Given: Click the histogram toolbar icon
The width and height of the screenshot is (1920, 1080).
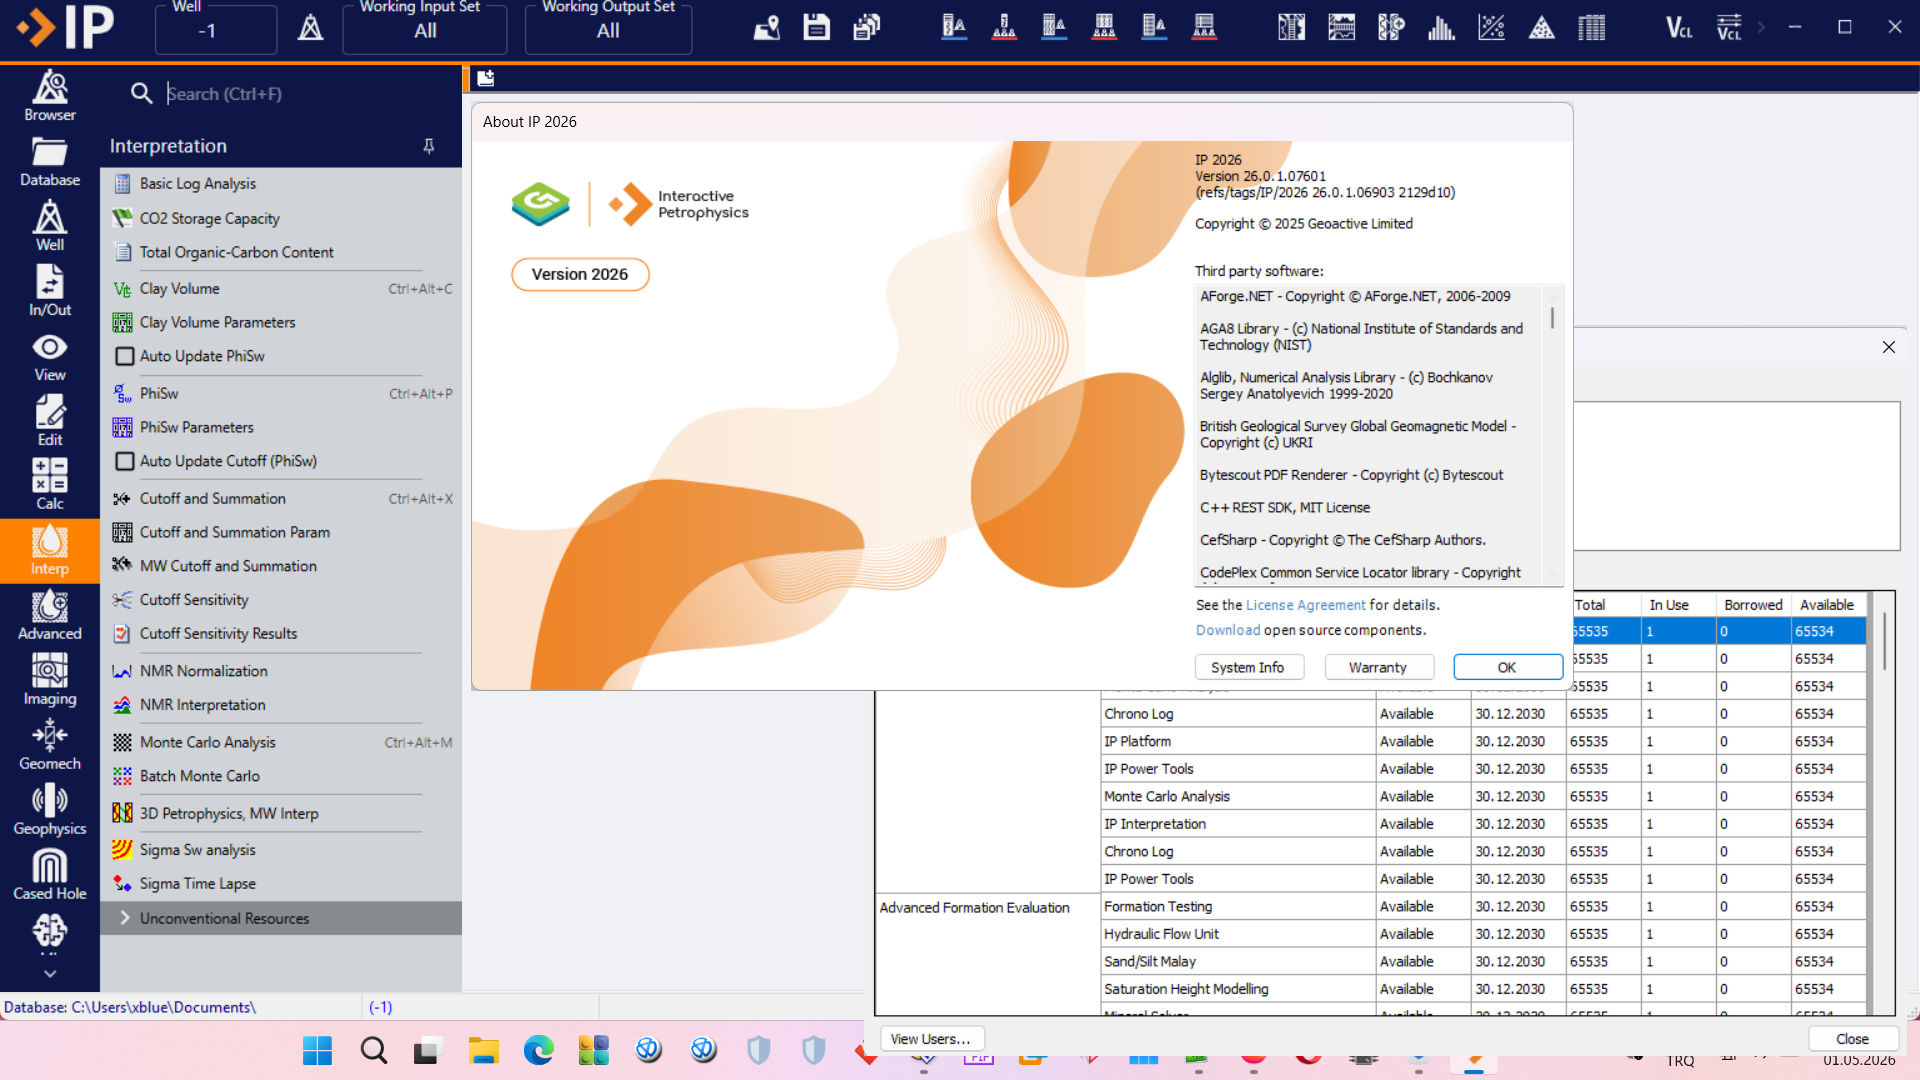Looking at the screenshot, I should [x=1441, y=27].
